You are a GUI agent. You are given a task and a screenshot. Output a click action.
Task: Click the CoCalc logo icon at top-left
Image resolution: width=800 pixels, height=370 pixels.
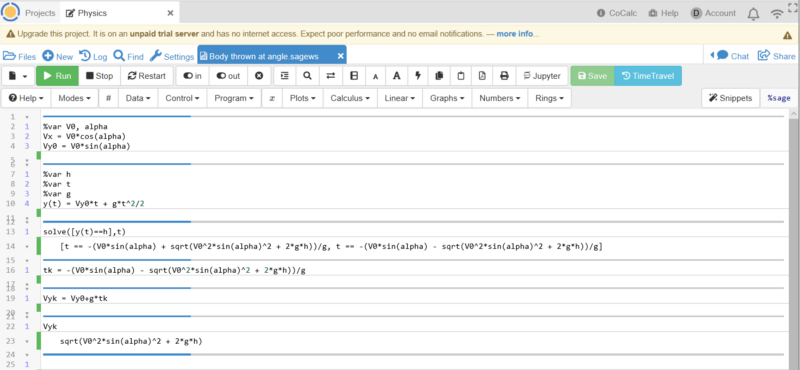coord(11,12)
